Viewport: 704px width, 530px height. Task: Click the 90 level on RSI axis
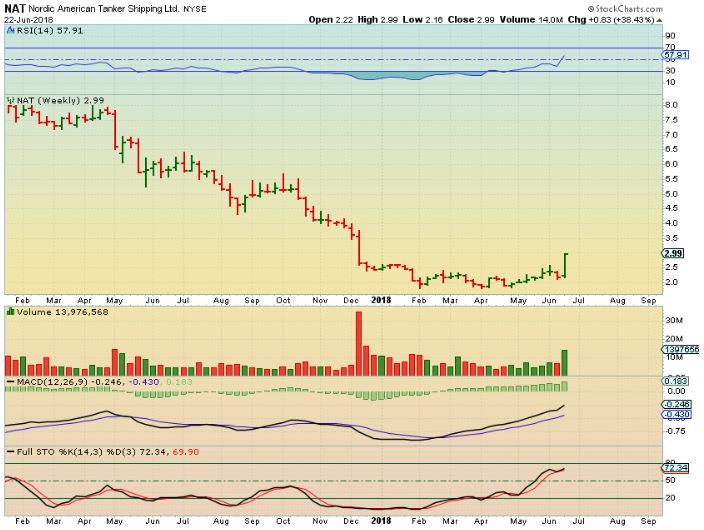(x=670, y=36)
